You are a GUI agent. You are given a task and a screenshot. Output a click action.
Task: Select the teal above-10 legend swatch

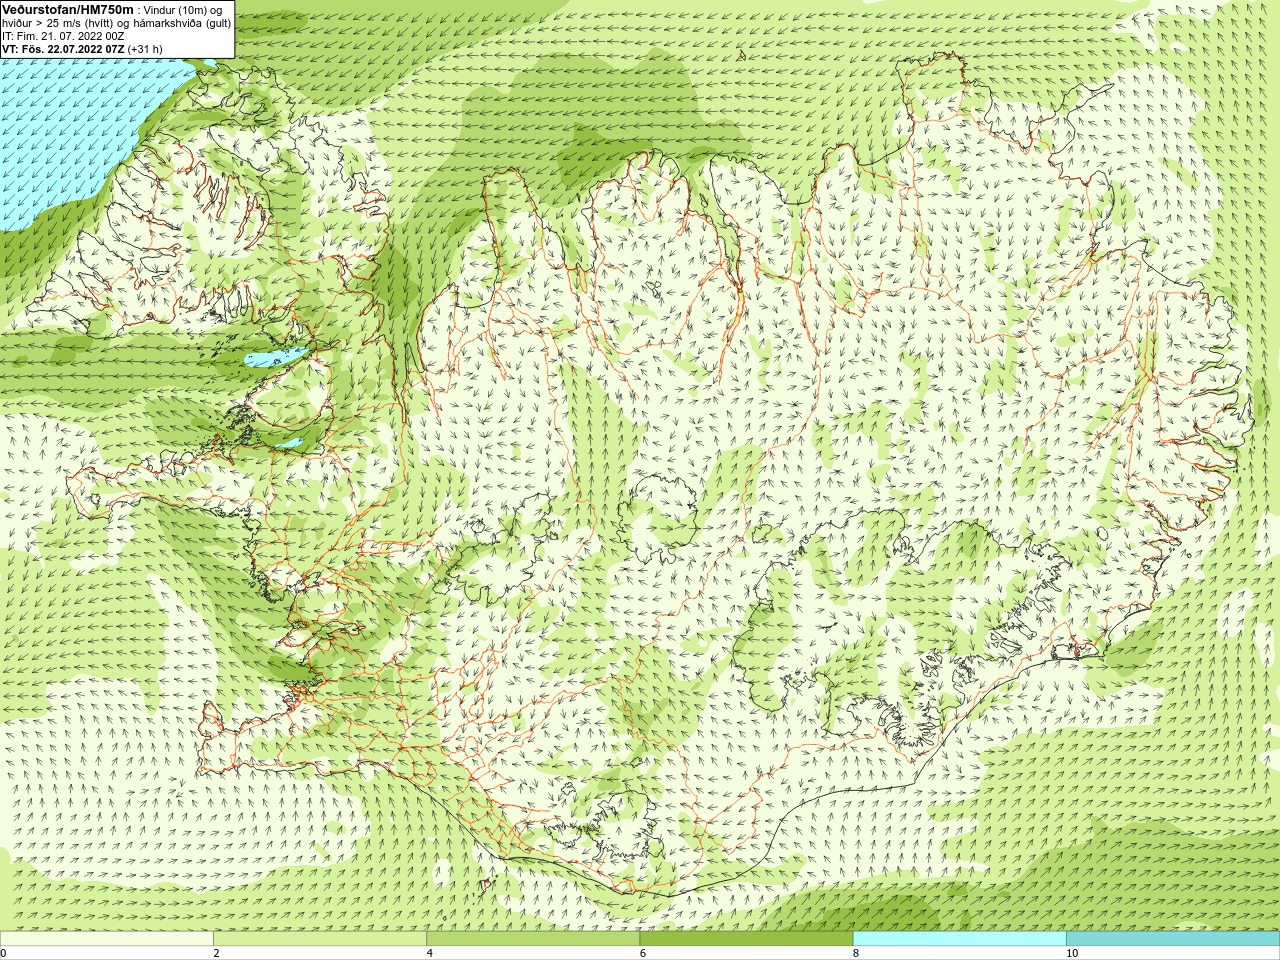[1172, 939]
